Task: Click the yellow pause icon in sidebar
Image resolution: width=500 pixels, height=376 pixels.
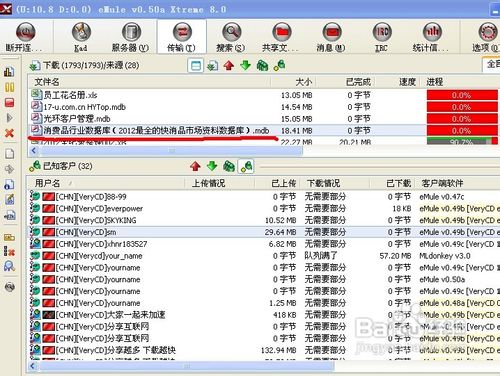Action: (x=9, y=87)
